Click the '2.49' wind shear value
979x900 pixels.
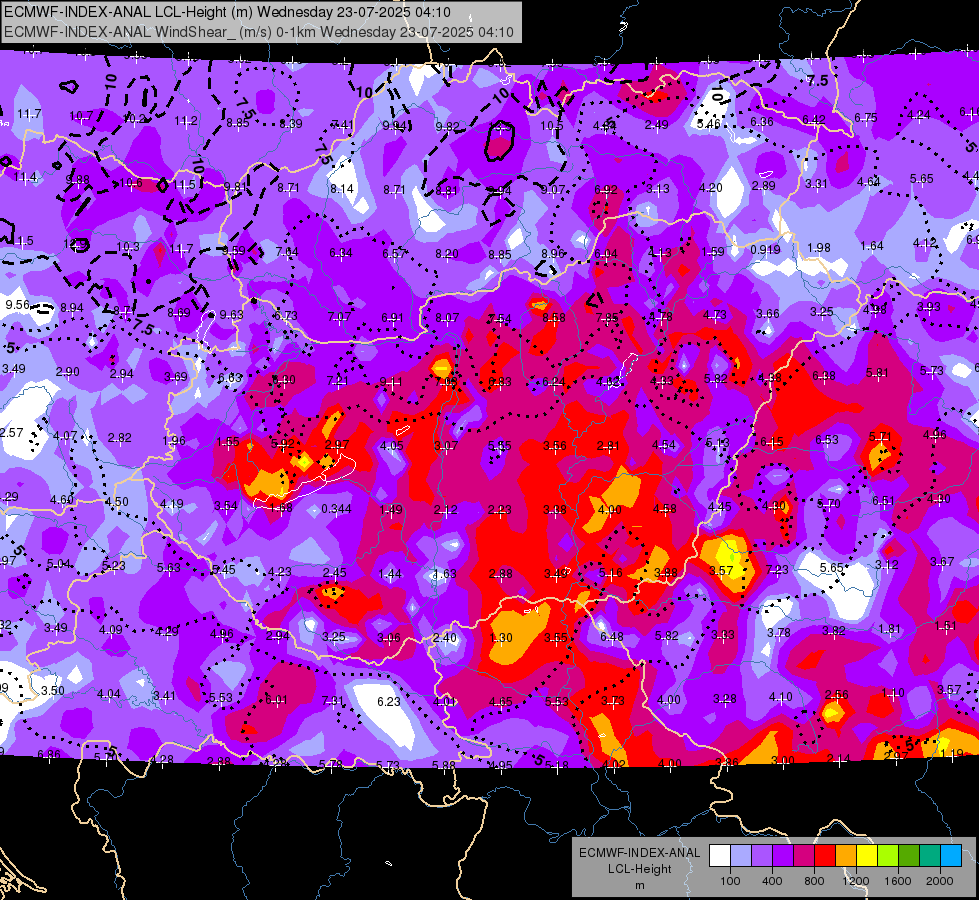tap(656, 125)
